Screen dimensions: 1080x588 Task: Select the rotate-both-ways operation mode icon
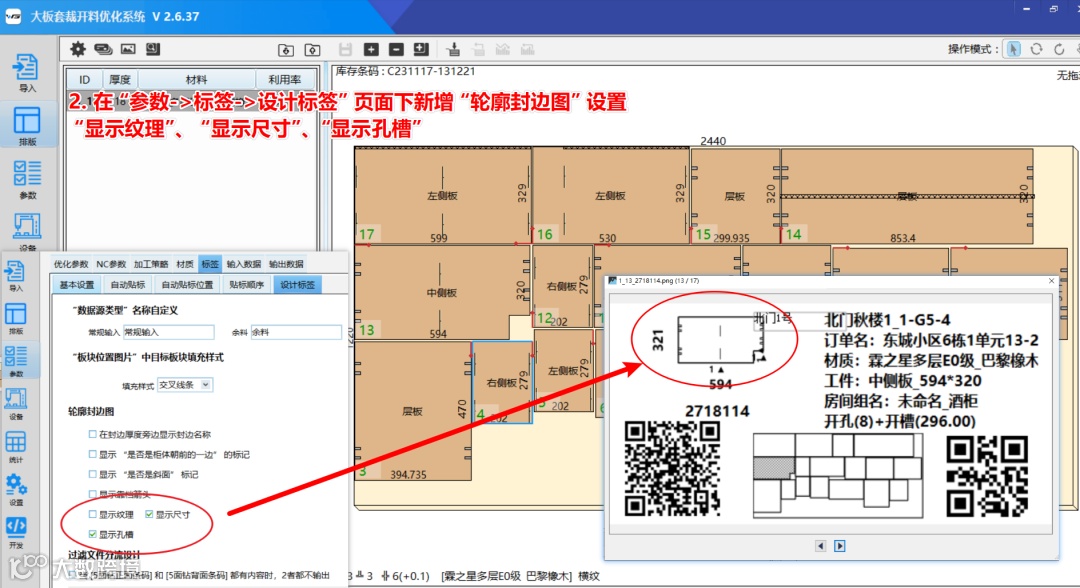pos(1036,49)
